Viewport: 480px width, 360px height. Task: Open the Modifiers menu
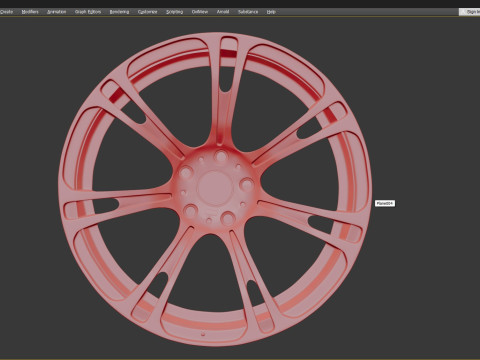30,12
